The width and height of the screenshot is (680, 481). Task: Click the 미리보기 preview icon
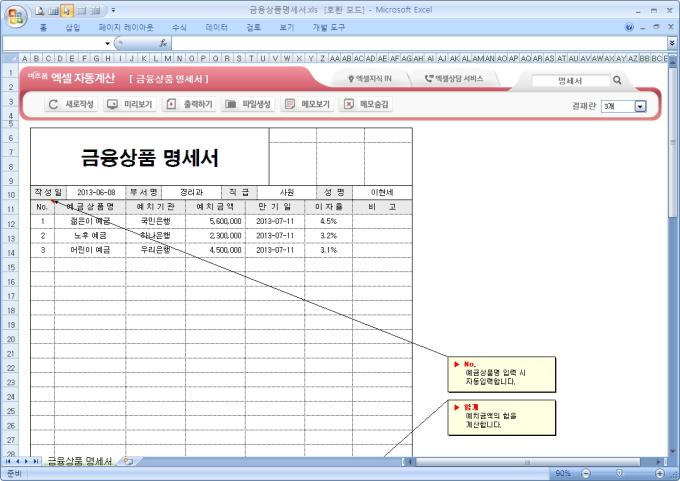(112, 105)
